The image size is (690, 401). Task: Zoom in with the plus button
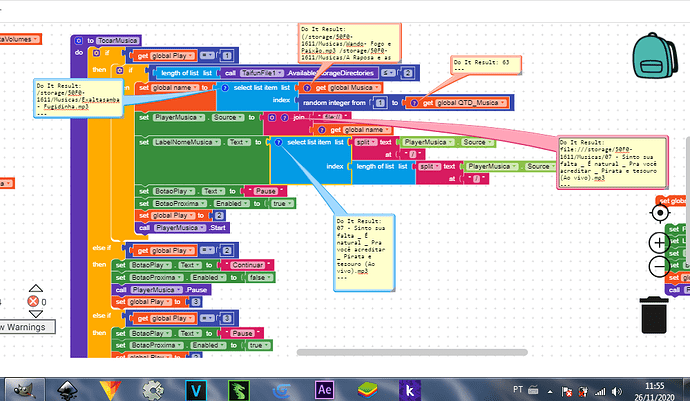coord(658,241)
